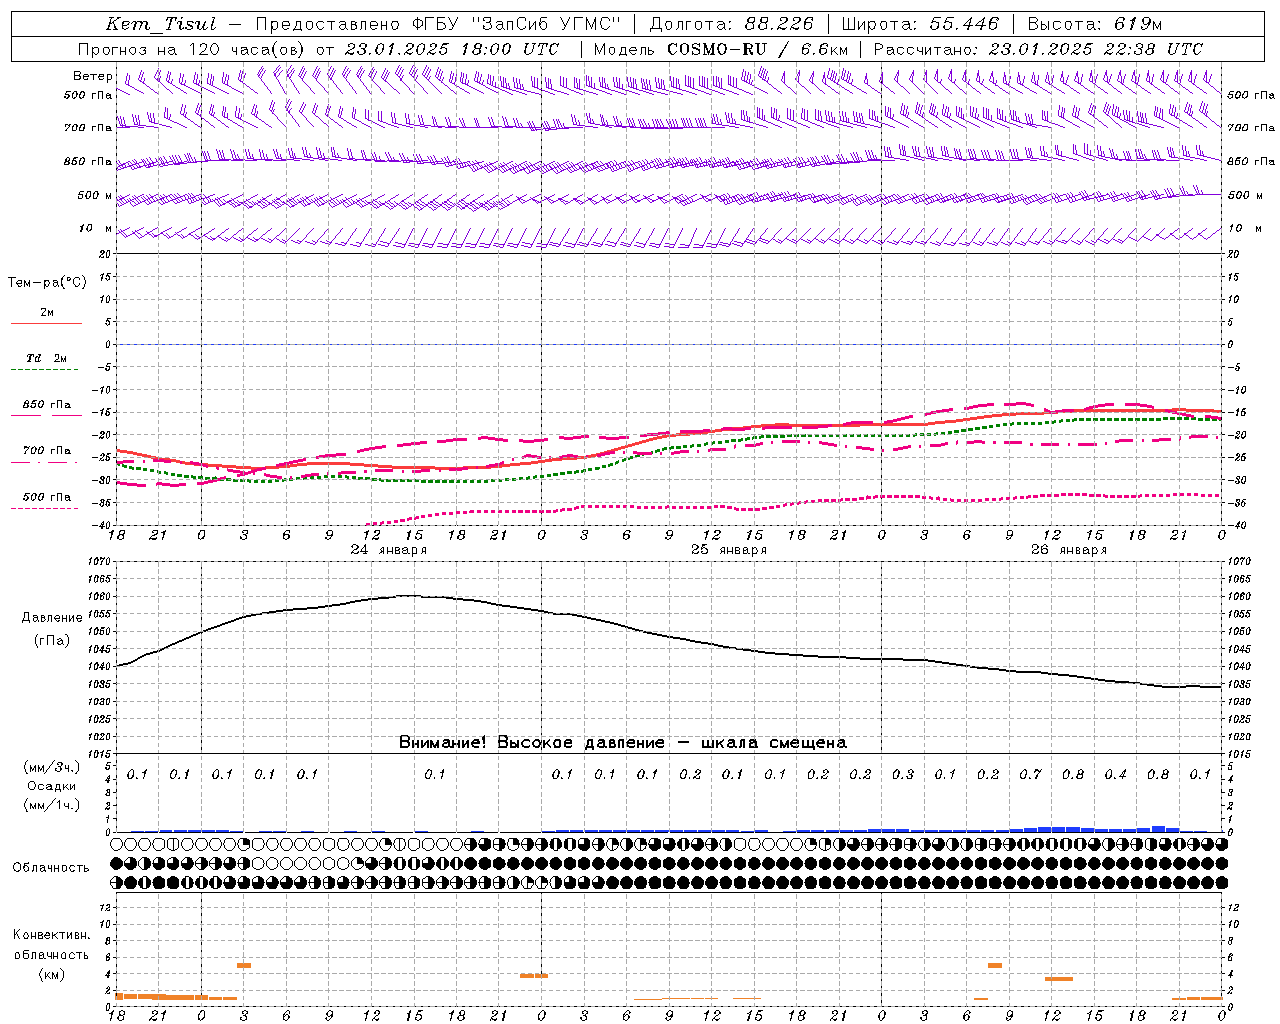Click the Конвективн. convective cloud label
Image resolution: width=1280 pixels, height=1024 pixels.
click(x=51, y=936)
